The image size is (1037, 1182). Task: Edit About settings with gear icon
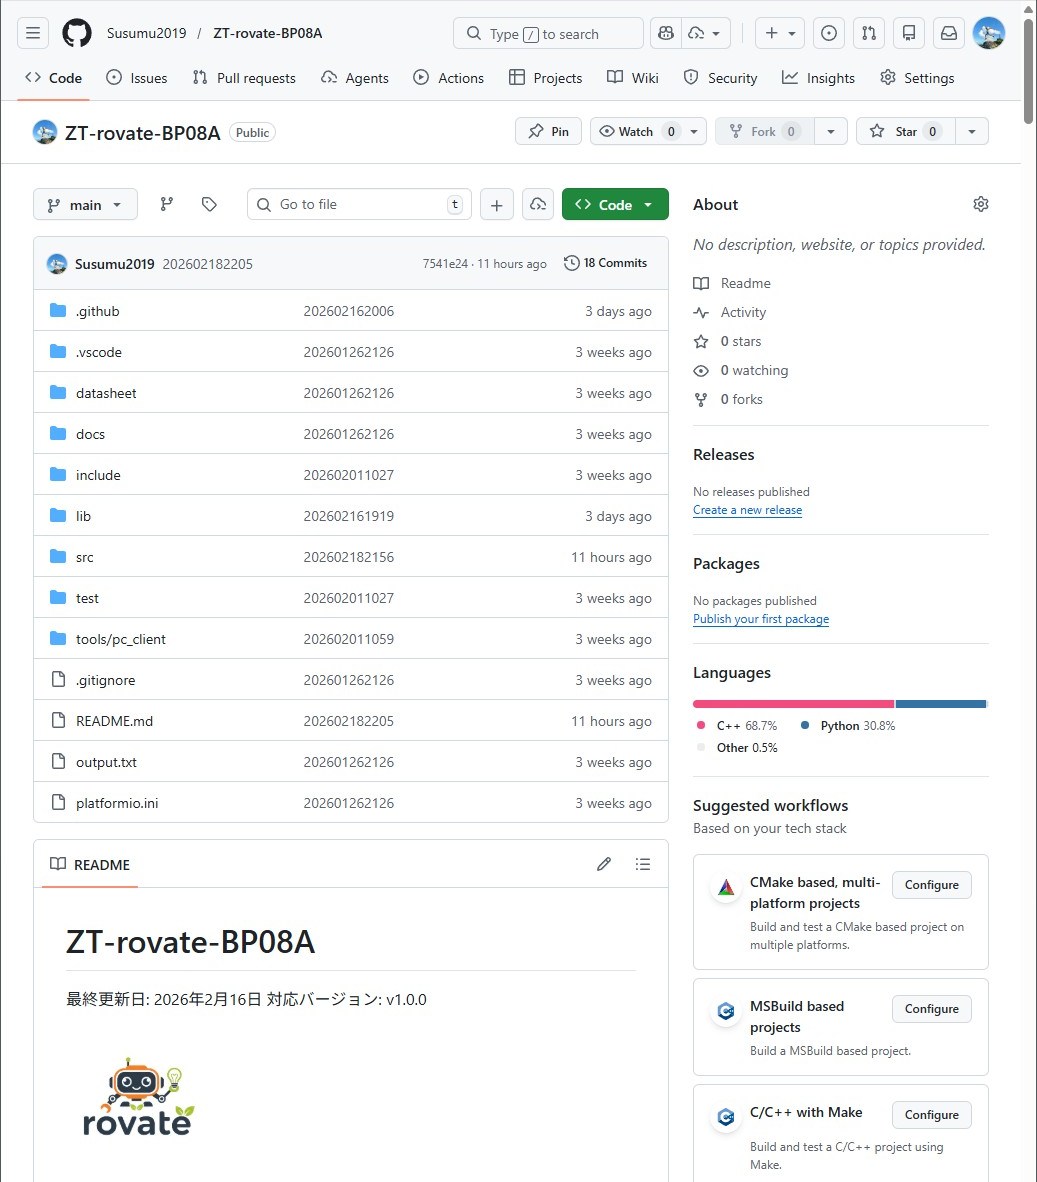coord(980,204)
